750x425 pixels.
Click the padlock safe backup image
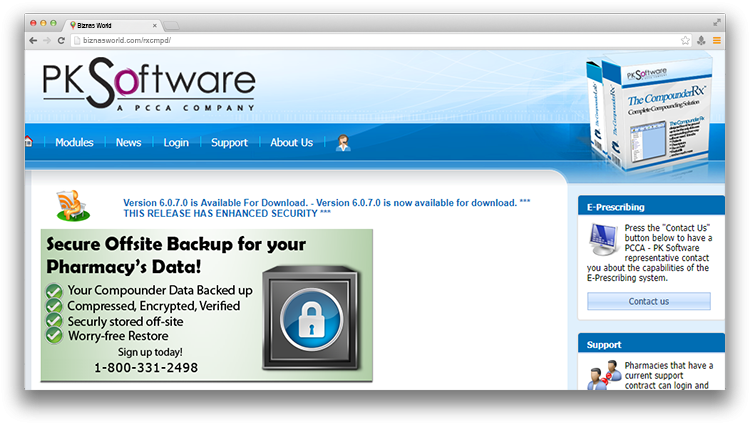tap(306, 323)
